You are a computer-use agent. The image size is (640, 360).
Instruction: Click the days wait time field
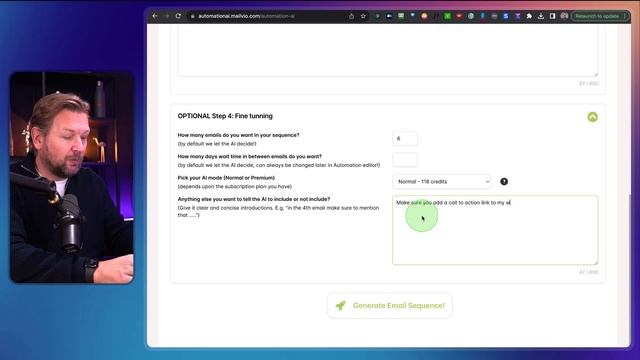pos(405,160)
